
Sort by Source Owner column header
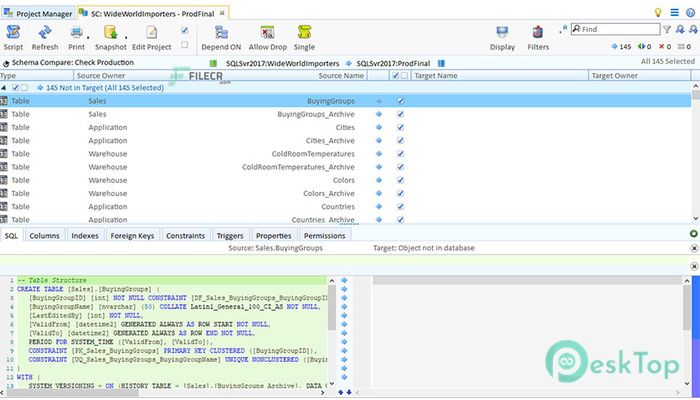click(101, 75)
